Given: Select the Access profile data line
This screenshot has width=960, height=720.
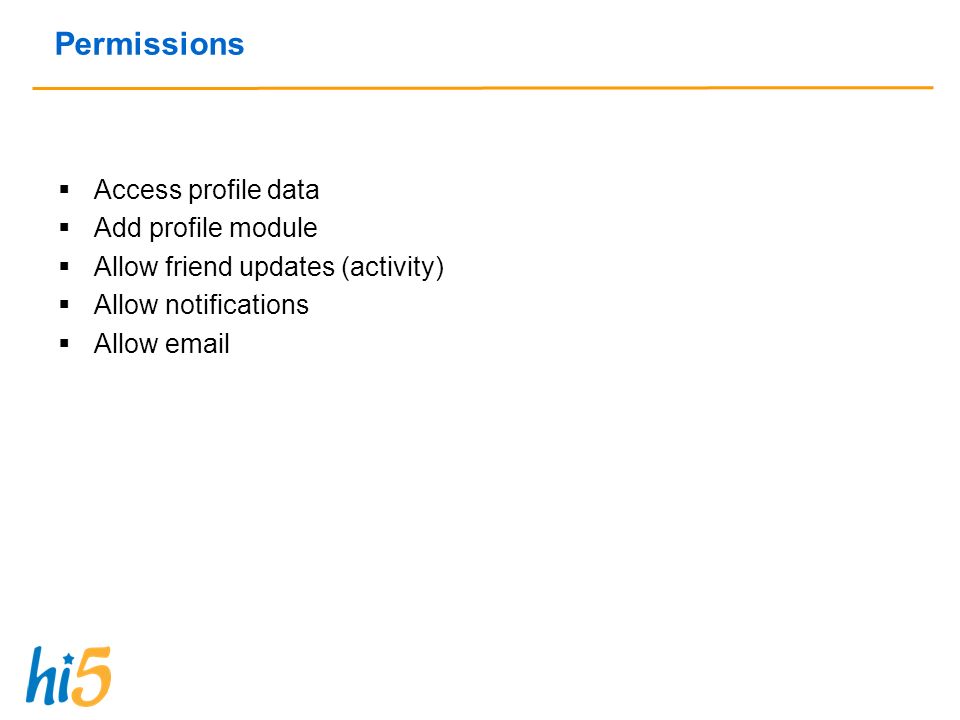Looking at the screenshot, I should point(206,190).
